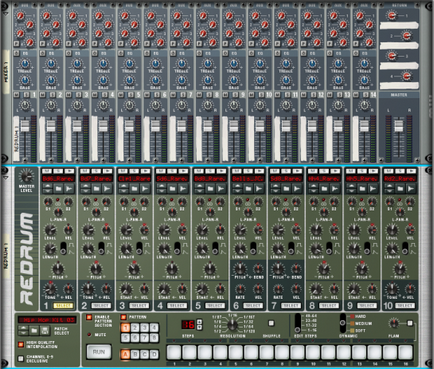Toggle High Quality Interpolation
Screen dimensions: 434x369
[x=21, y=344]
